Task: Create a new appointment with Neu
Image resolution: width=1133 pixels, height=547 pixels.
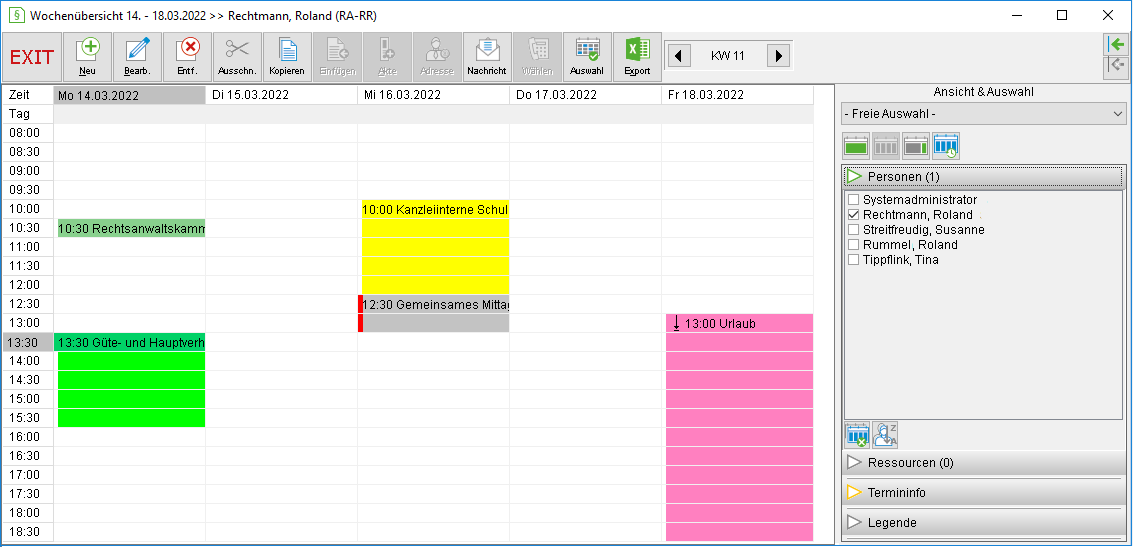Action: tap(87, 57)
